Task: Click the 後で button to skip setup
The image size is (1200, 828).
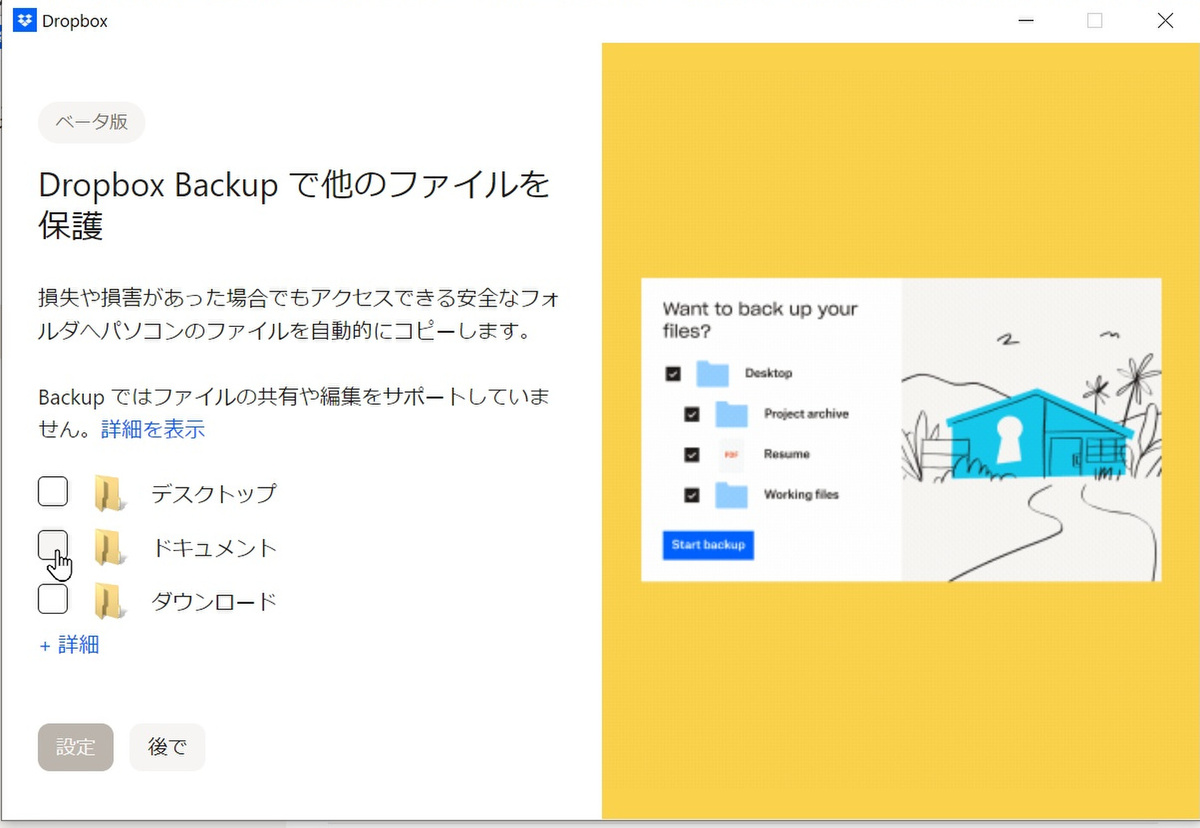Action: pos(167,747)
